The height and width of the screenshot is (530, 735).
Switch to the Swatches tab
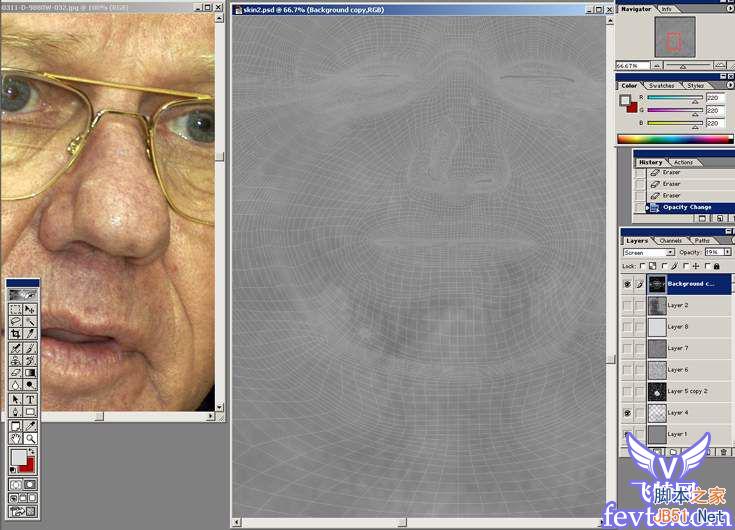(661, 86)
